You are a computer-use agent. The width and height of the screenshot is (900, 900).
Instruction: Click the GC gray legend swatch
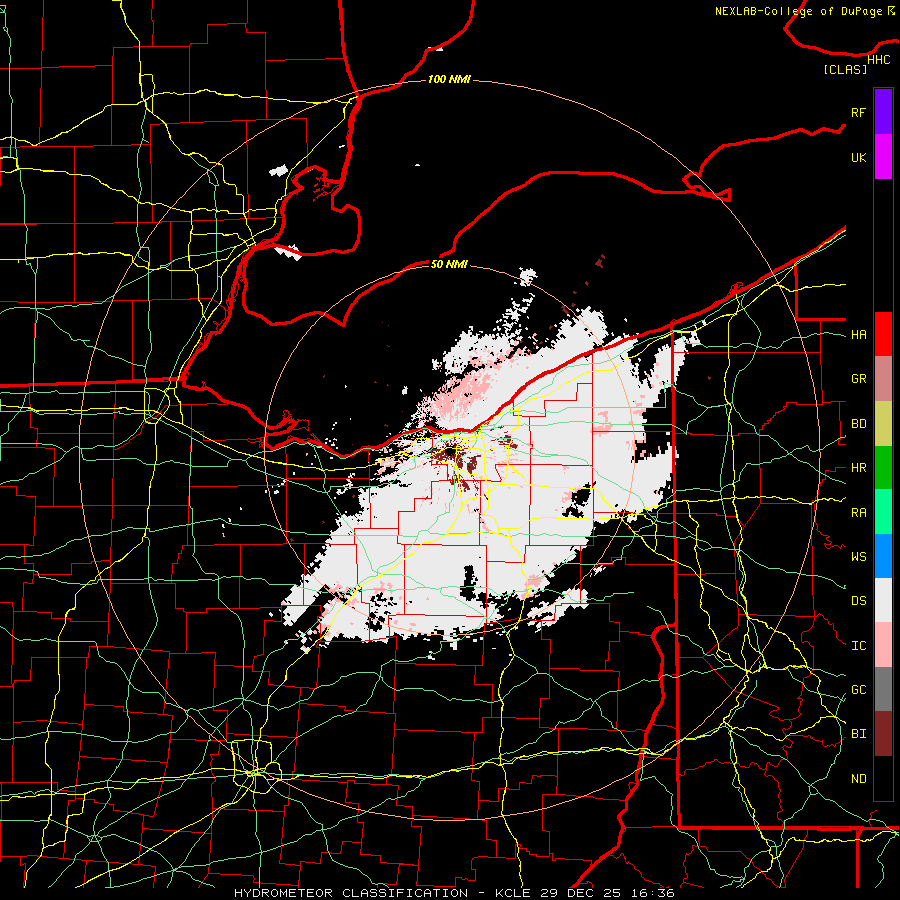pos(883,689)
